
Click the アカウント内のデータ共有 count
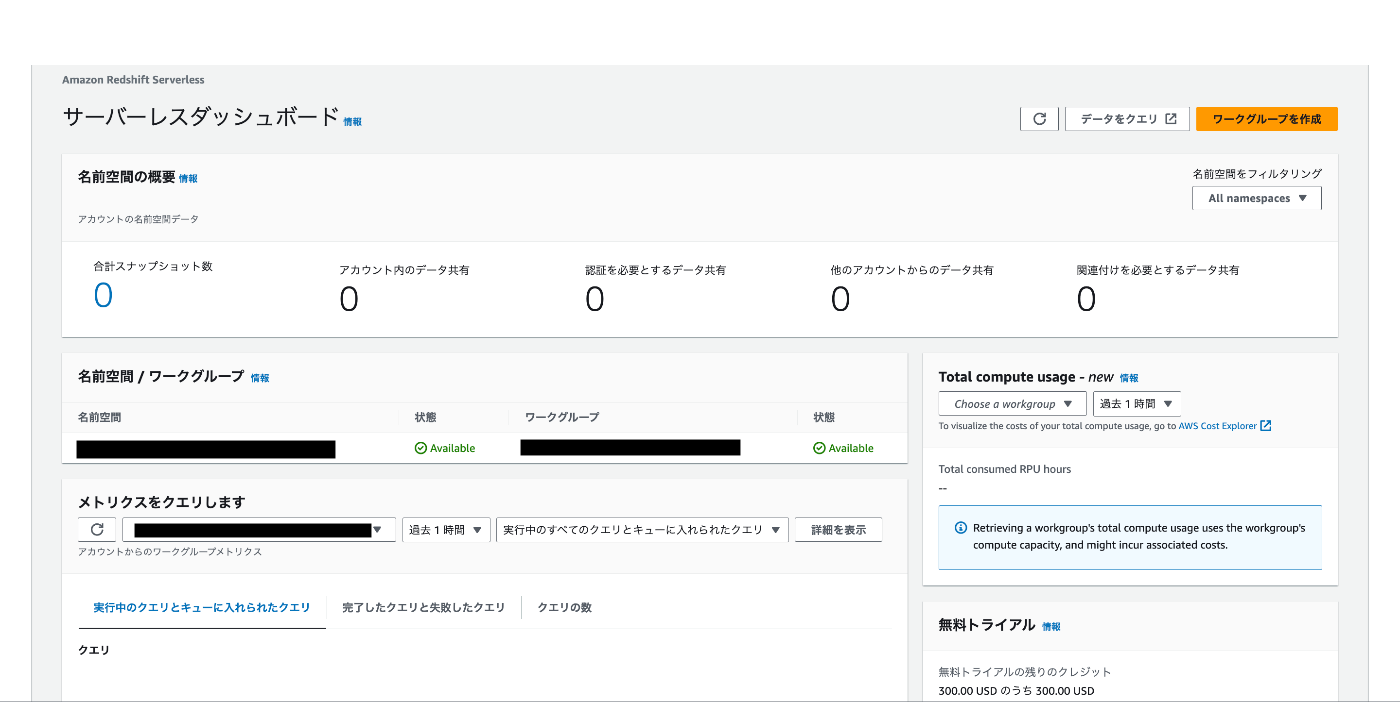(x=349, y=299)
